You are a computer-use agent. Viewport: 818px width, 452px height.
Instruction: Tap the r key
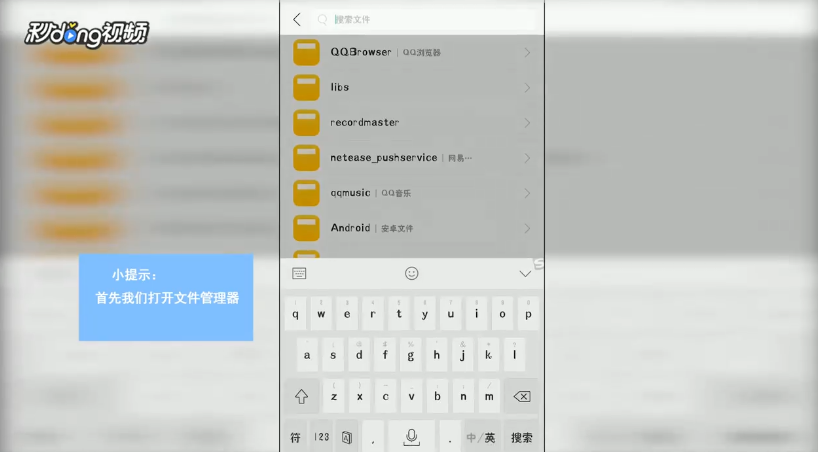tap(373, 313)
